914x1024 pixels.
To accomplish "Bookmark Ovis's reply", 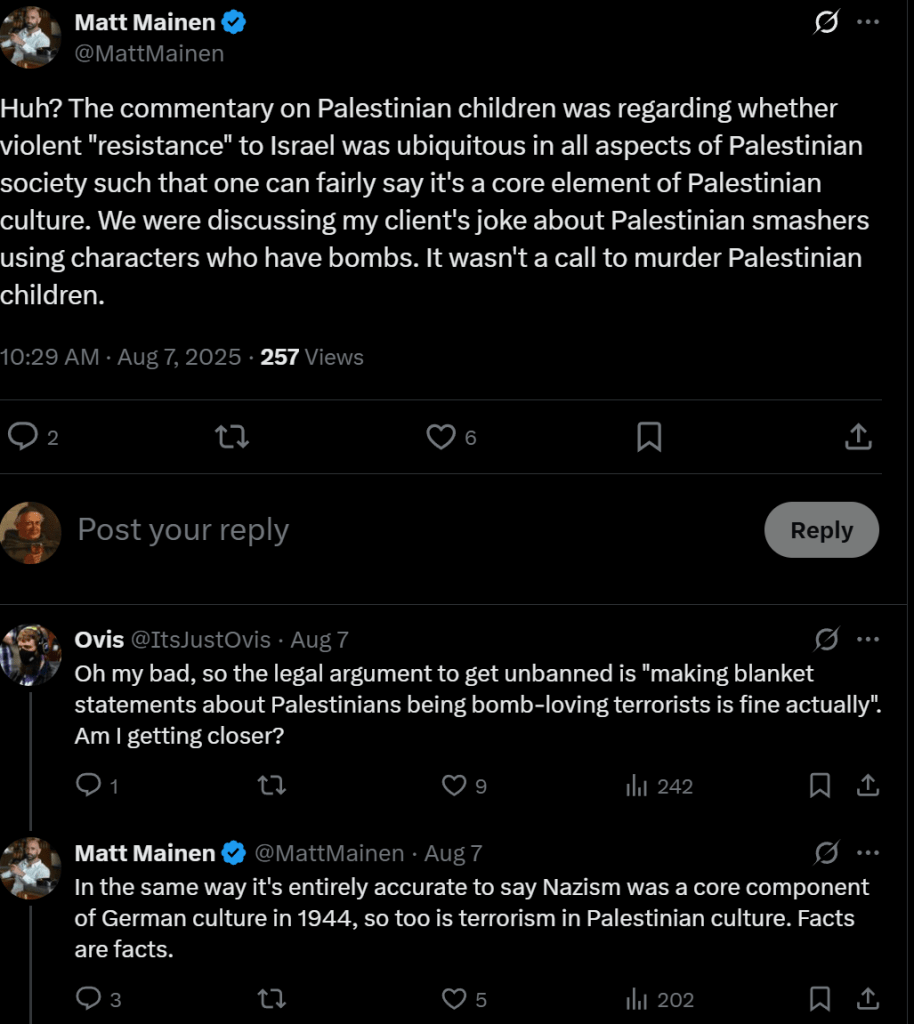I will coord(820,786).
